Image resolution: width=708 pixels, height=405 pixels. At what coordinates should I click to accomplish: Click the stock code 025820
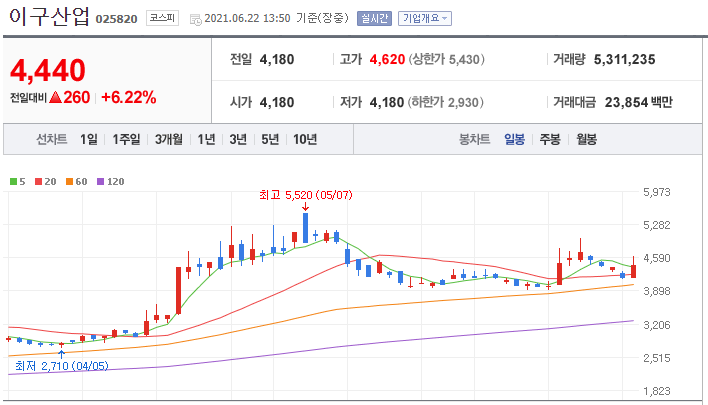click(116, 19)
